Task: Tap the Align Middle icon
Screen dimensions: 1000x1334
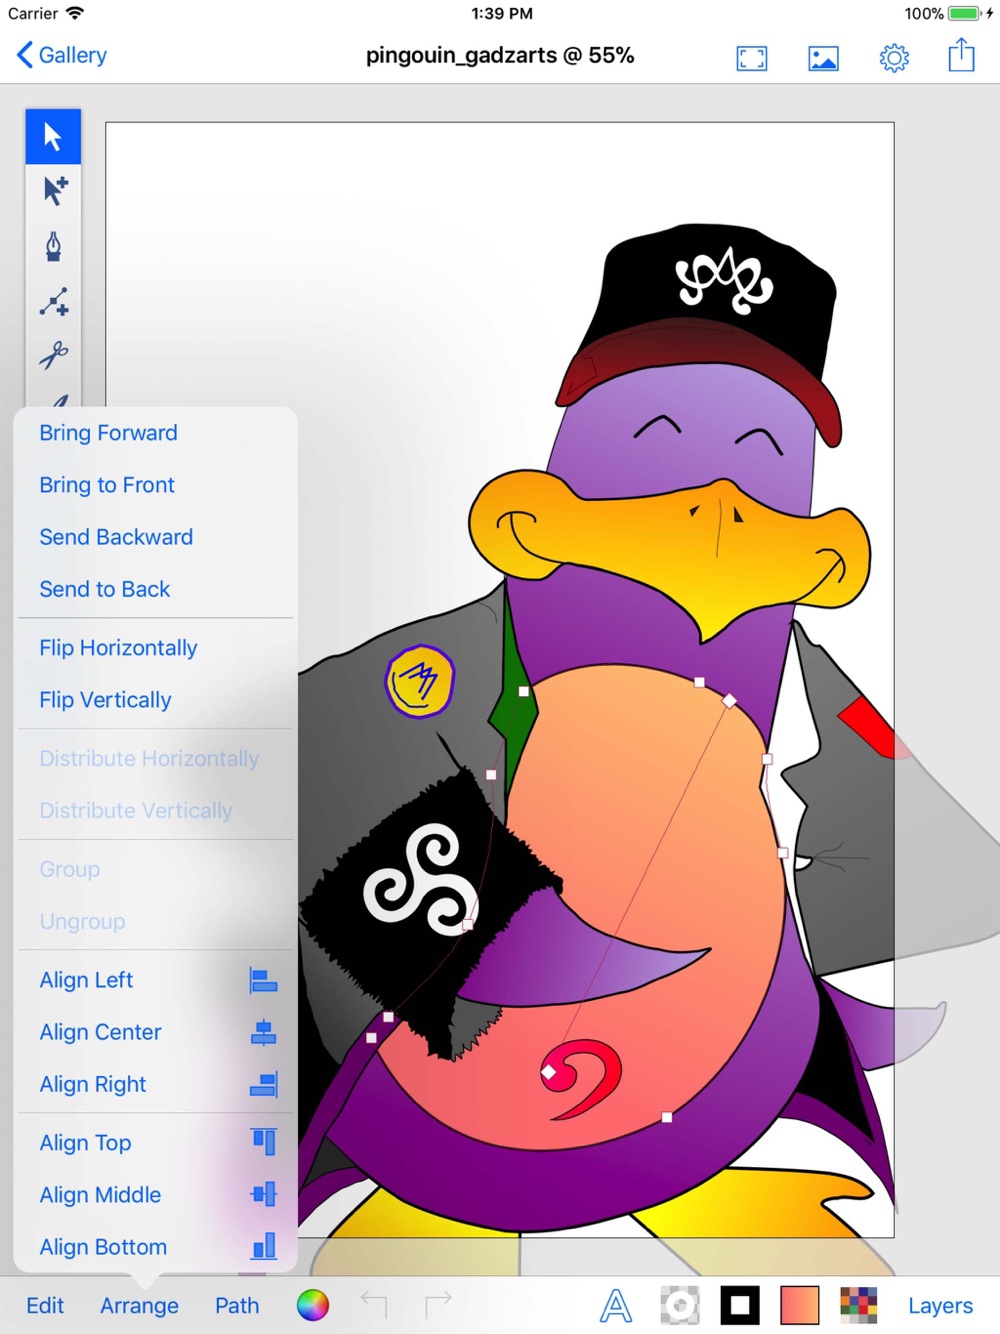Action: 264,1194
